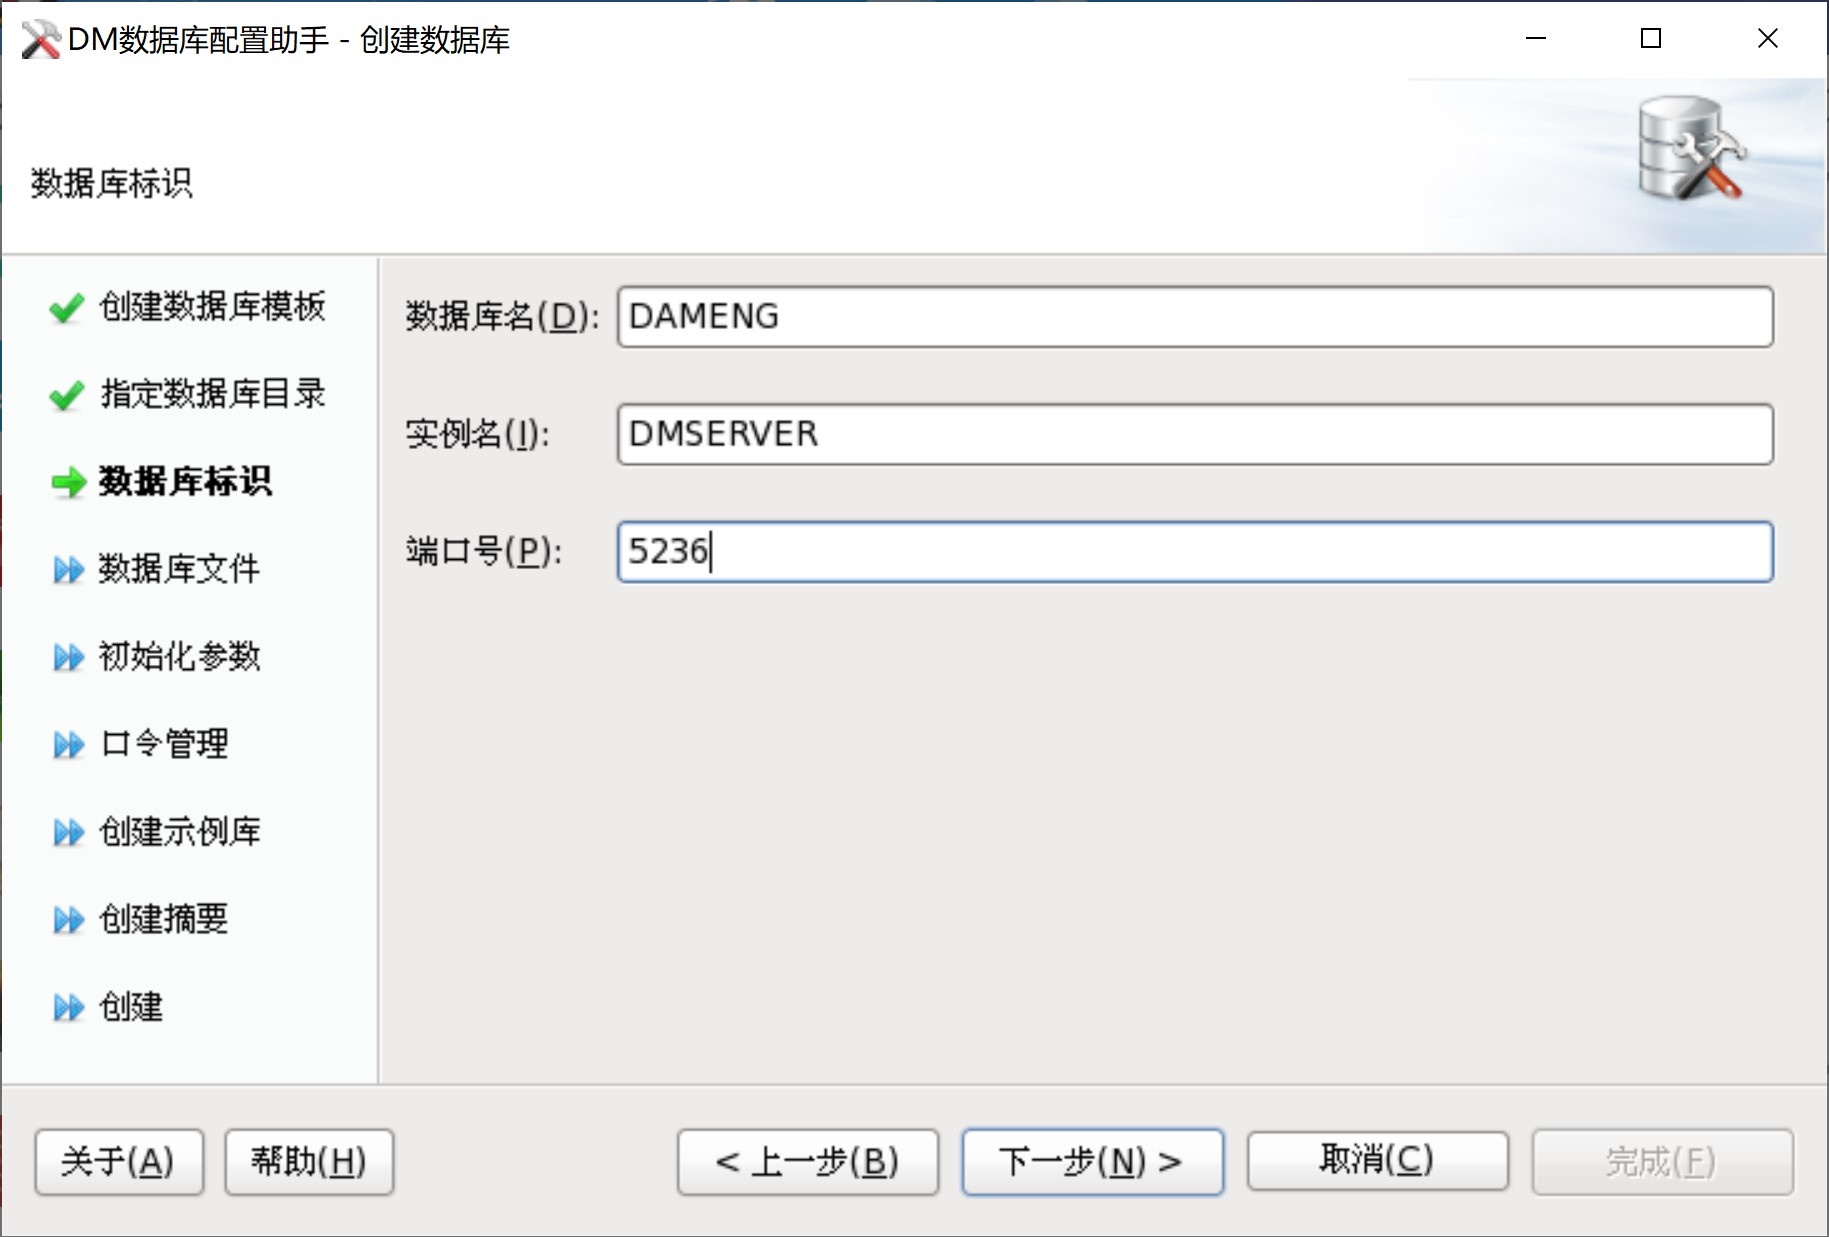Click blue arrow icon beside 数据库文件
The height and width of the screenshot is (1237, 1829).
[68, 570]
